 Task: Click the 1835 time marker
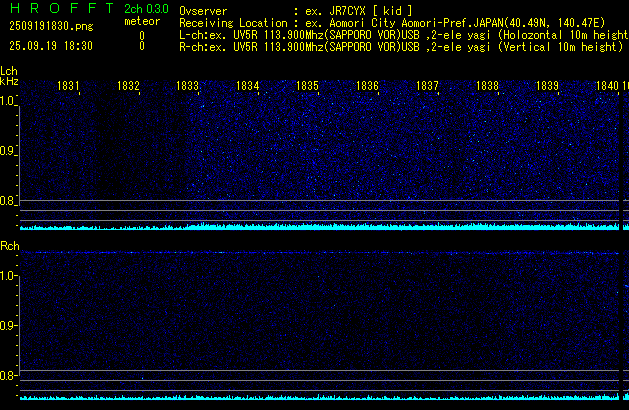click(x=307, y=87)
